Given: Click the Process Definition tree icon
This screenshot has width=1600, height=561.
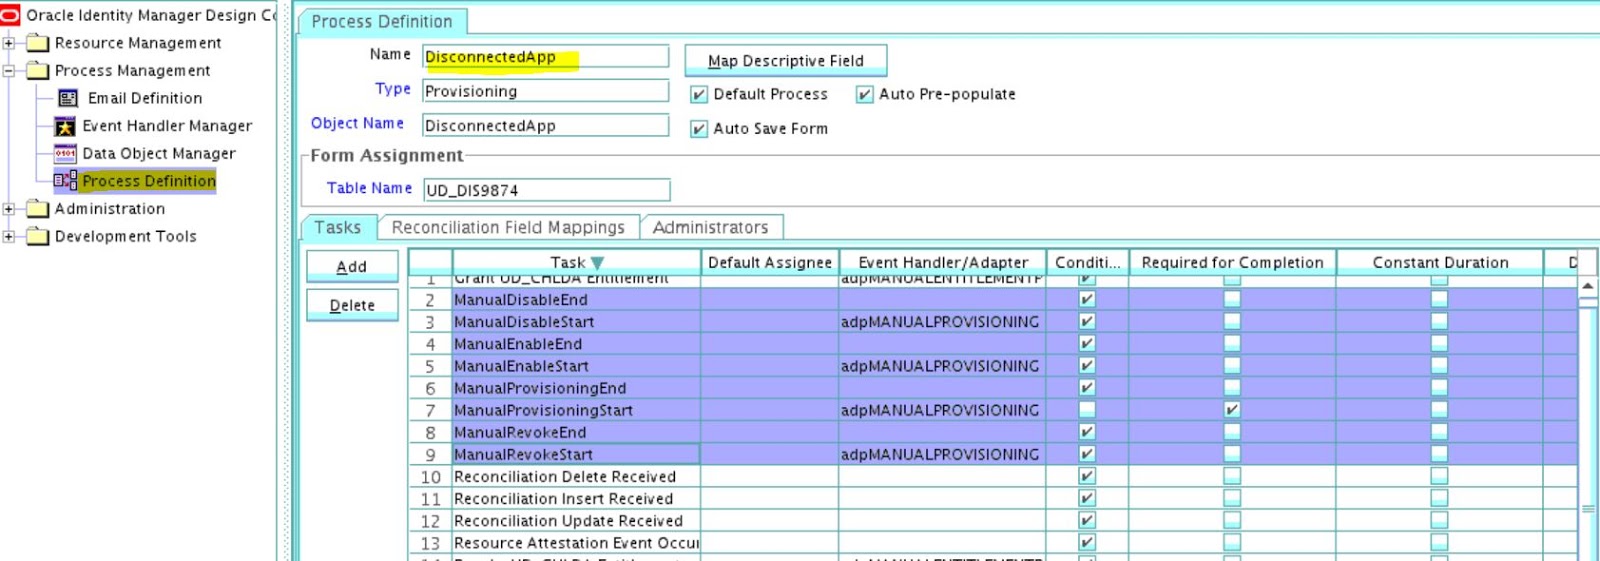Looking at the screenshot, I should [x=65, y=181].
